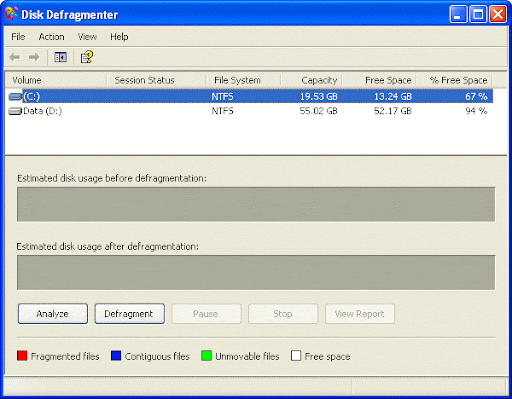Toggle the Show/Hide Console Tree icon
512x399 pixels.
click(60, 57)
